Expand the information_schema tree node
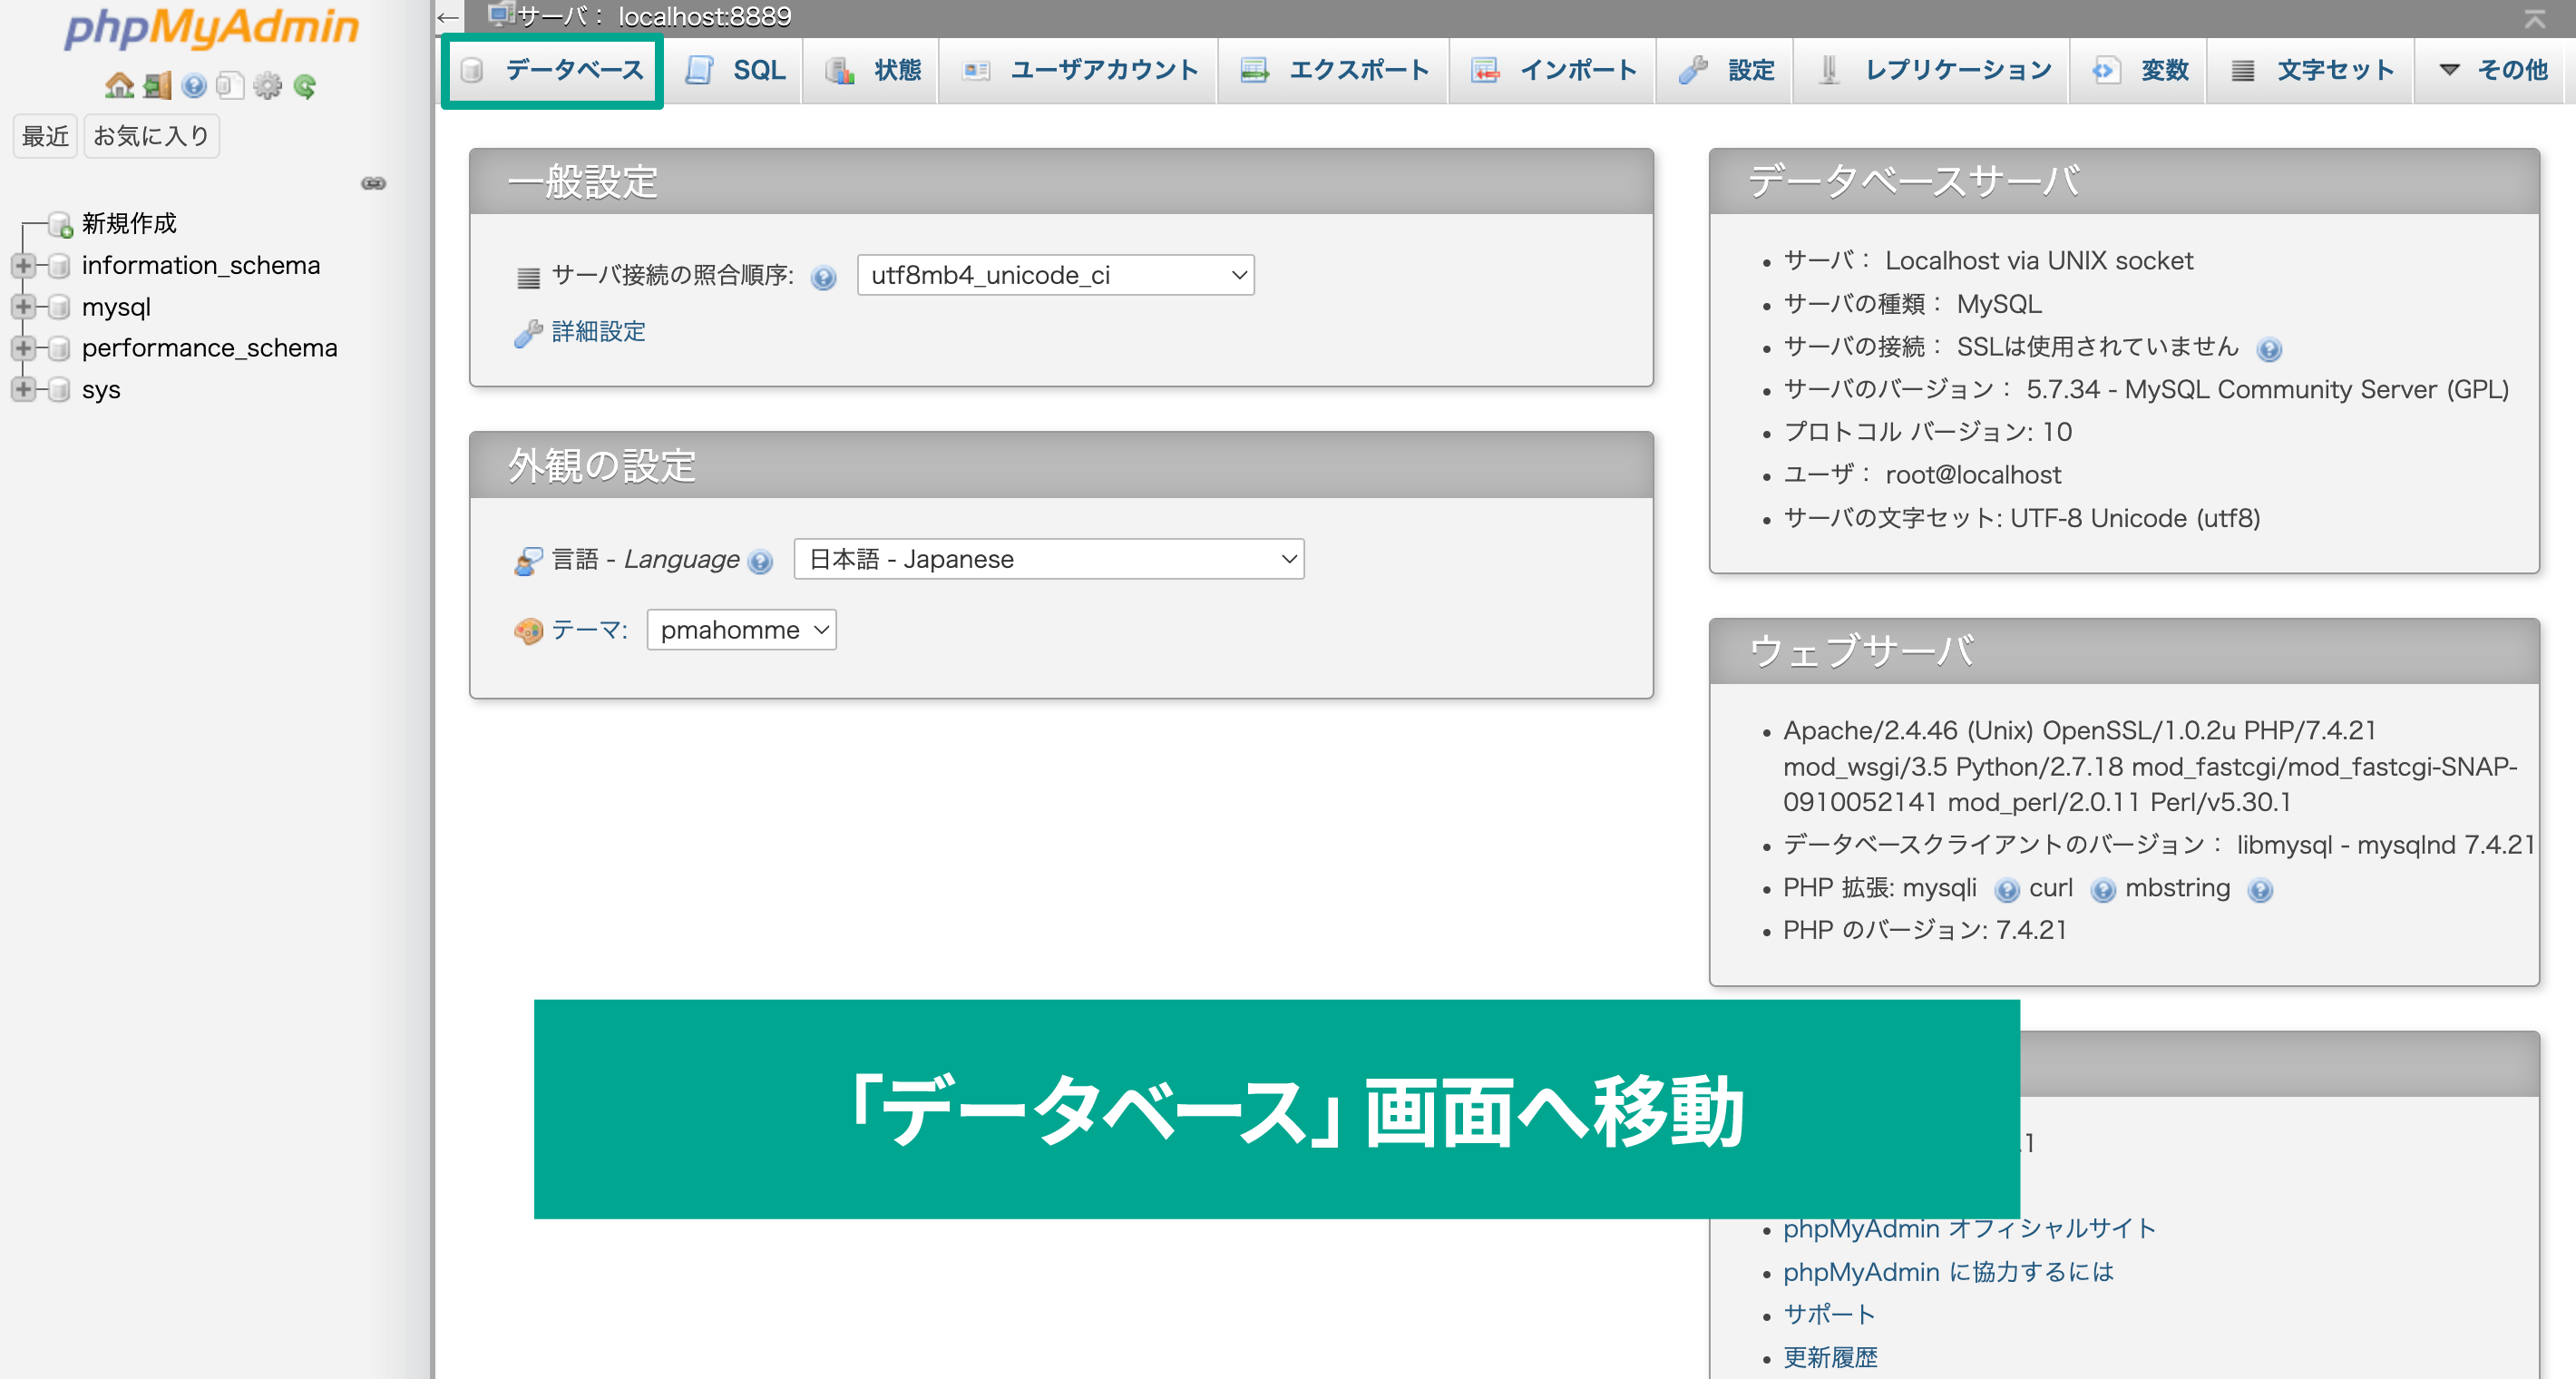The image size is (2576, 1379). tap(22, 266)
